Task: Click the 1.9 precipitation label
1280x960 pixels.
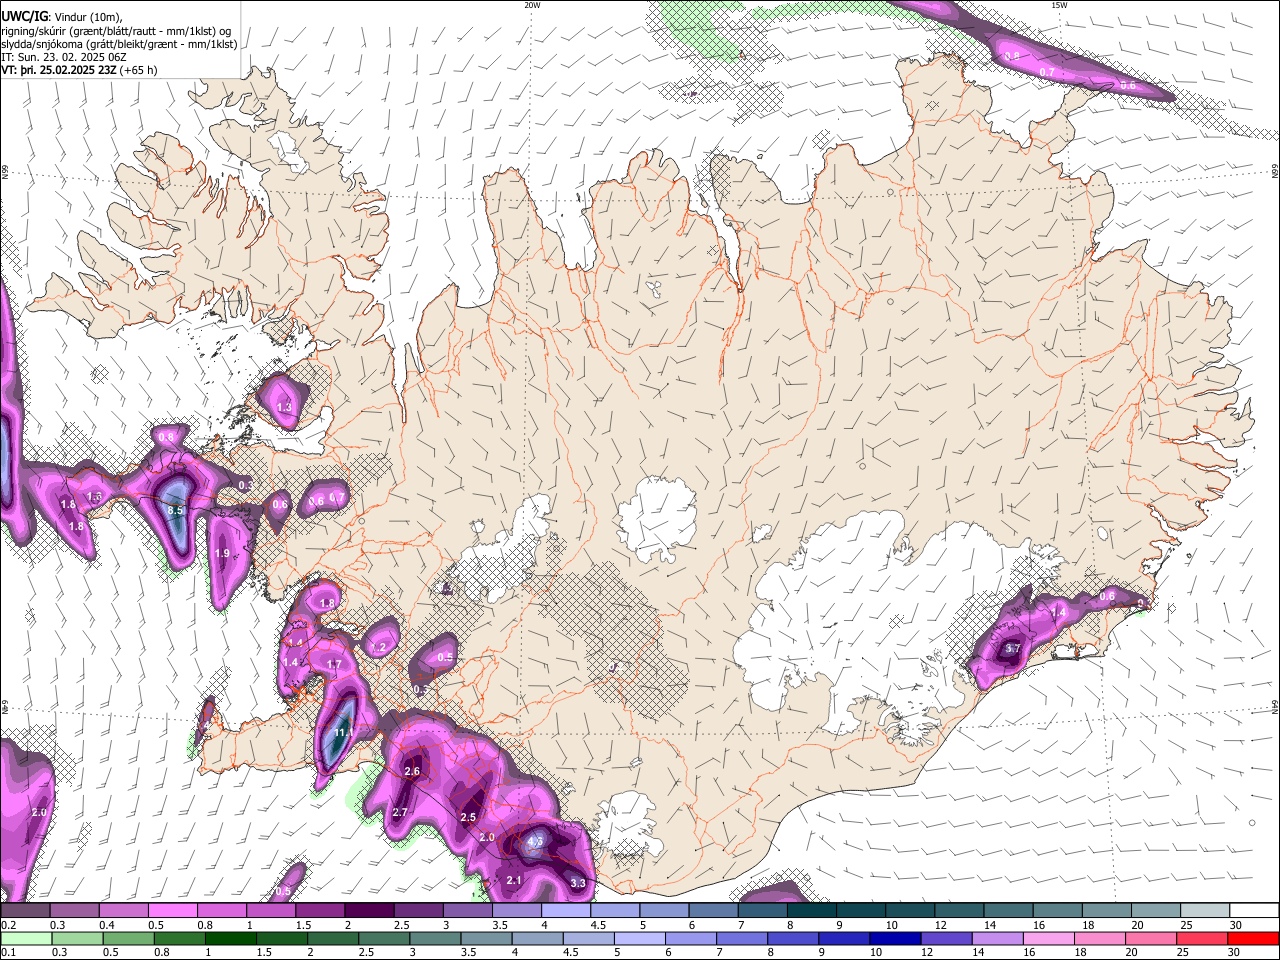Action: 222,553
